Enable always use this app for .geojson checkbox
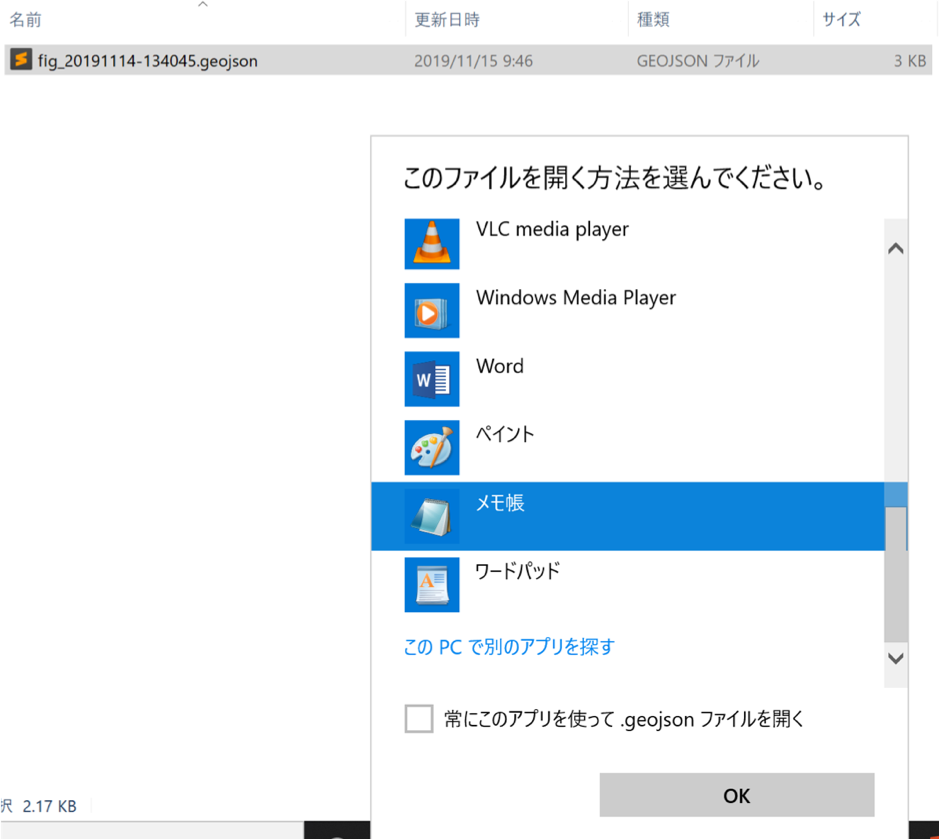Viewport: 939px width, 839px height. (419, 719)
